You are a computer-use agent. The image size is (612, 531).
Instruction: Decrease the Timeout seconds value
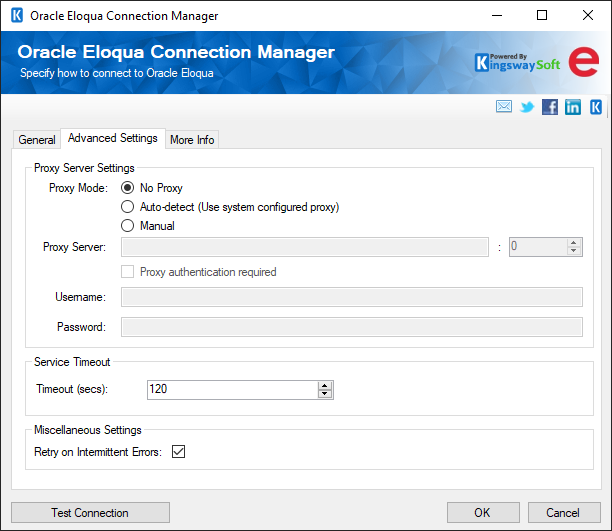click(325, 394)
